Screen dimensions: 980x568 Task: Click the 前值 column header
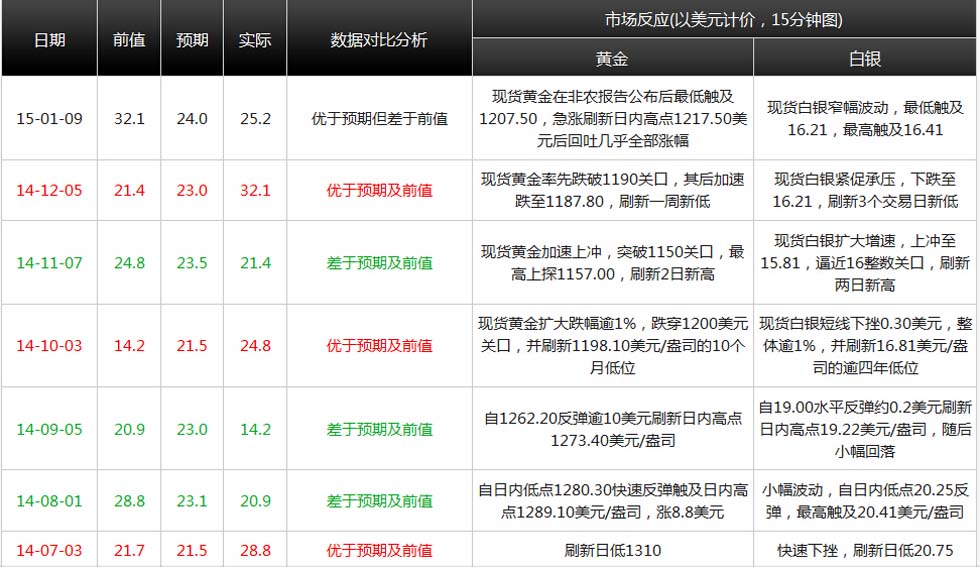(x=129, y=39)
